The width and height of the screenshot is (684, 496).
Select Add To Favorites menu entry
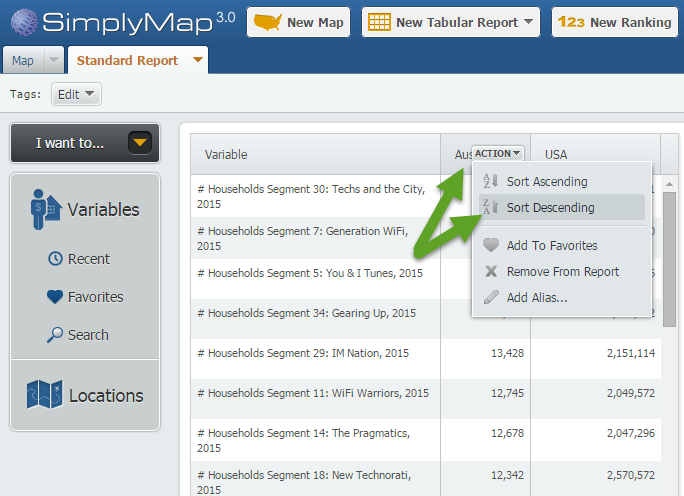point(562,246)
